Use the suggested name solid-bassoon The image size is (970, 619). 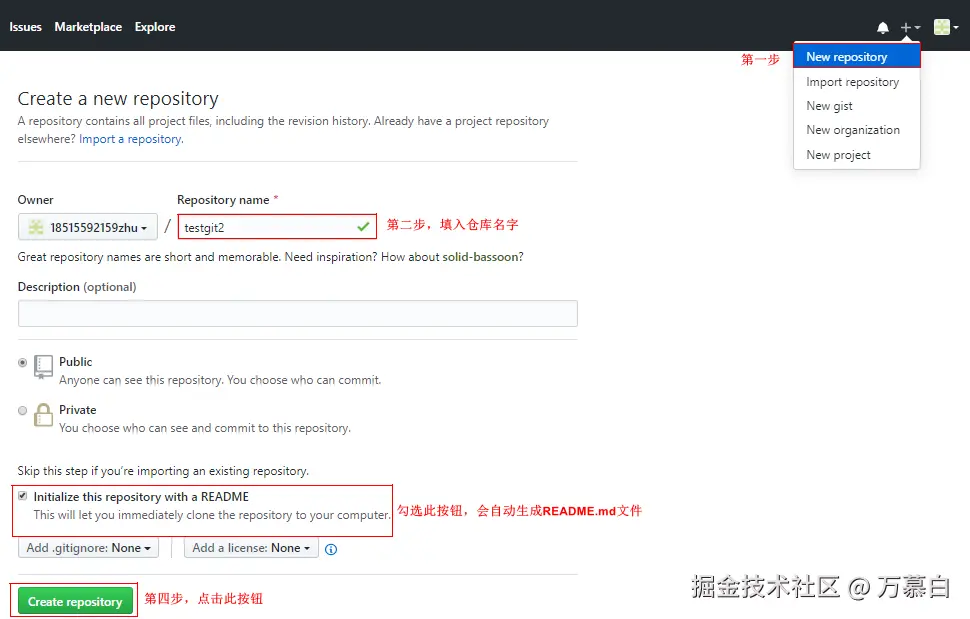pos(481,257)
